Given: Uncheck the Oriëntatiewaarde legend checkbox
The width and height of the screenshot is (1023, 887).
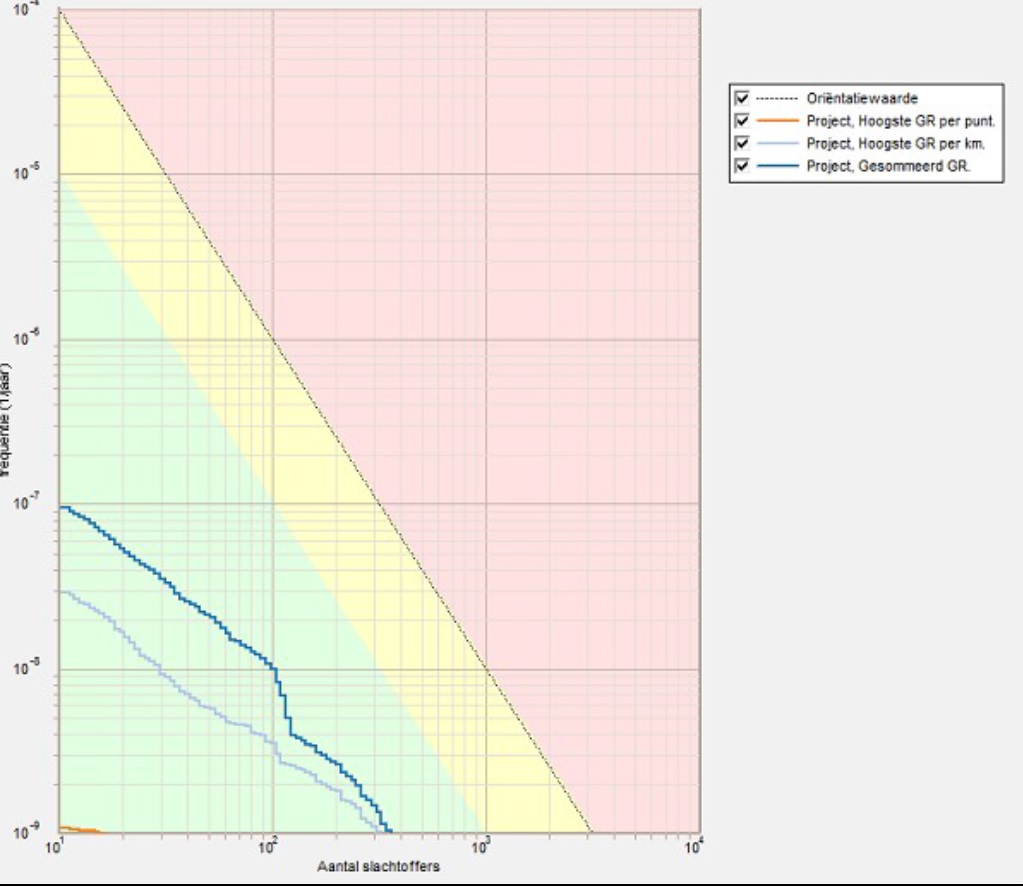Looking at the screenshot, I should coord(742,98).
